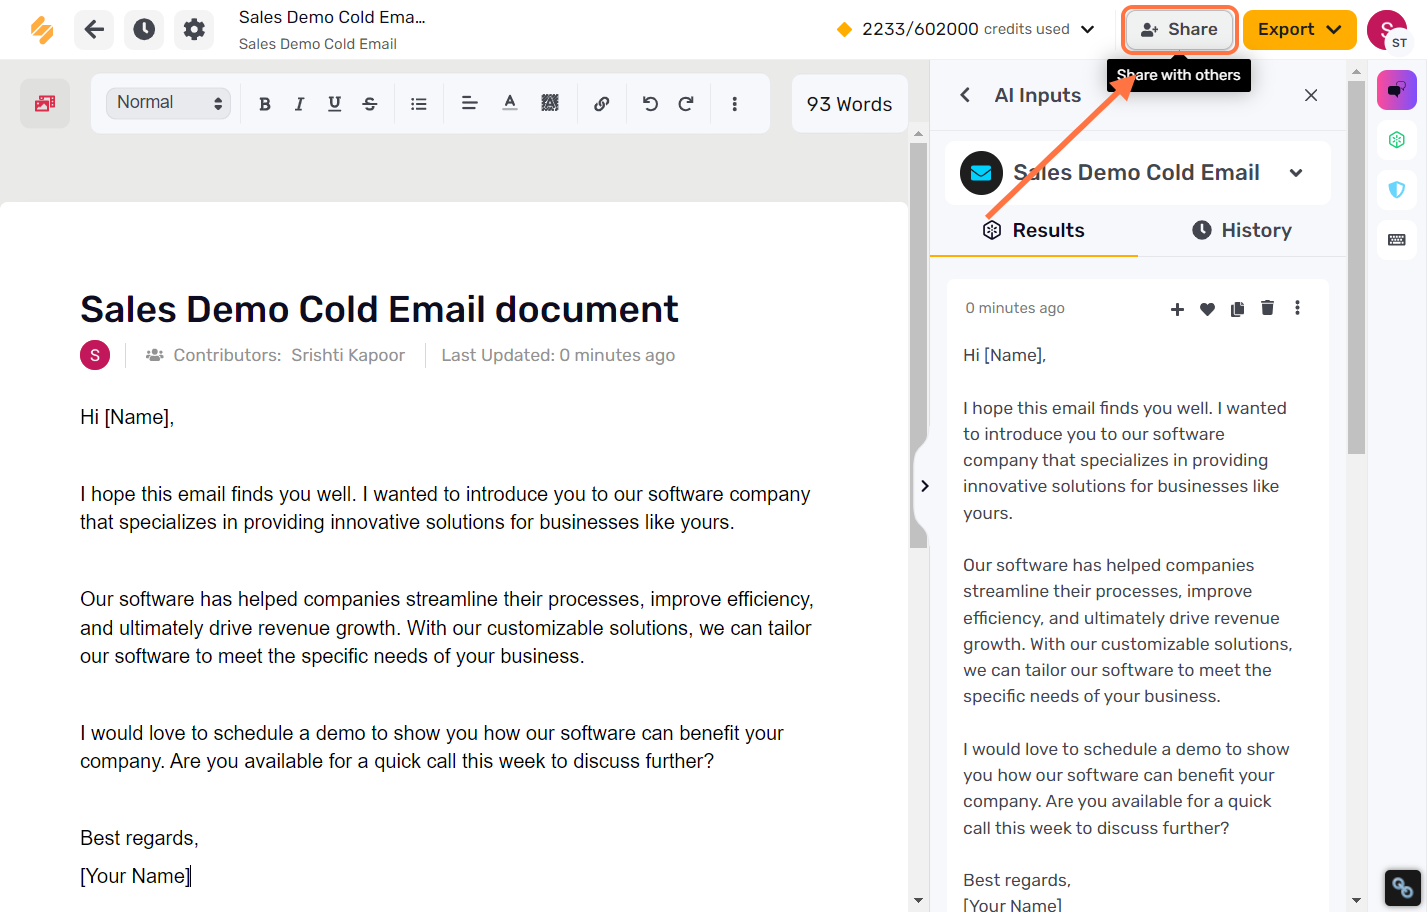
Task: Close the AI Inputs panel
Action: (x=1311, y=95)
